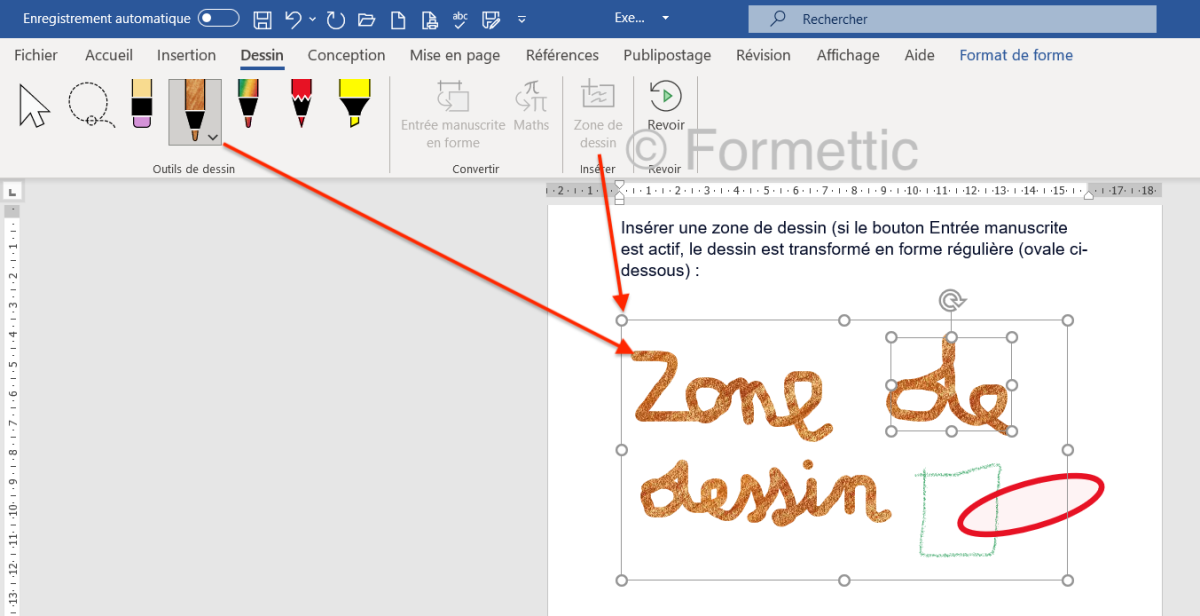1200x616 pixels.
Task: Click the Maths conversion button
Action: point(531,107)
